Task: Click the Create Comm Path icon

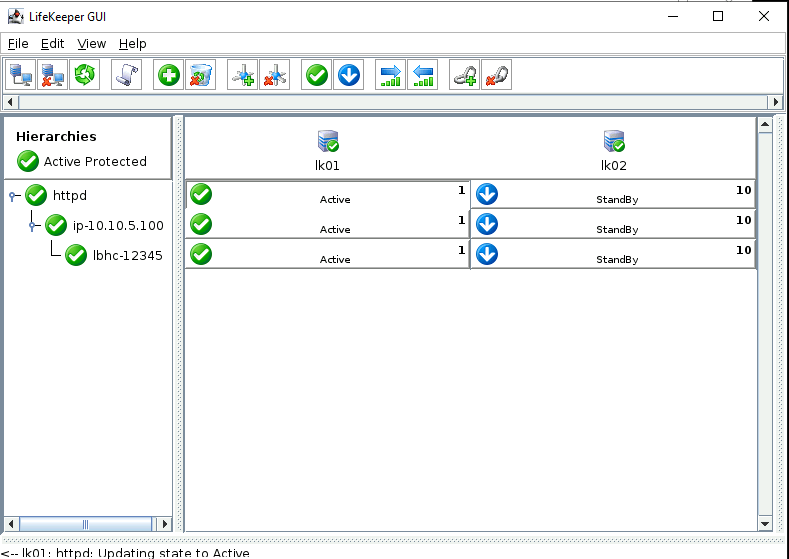Action: pos(243,75)
